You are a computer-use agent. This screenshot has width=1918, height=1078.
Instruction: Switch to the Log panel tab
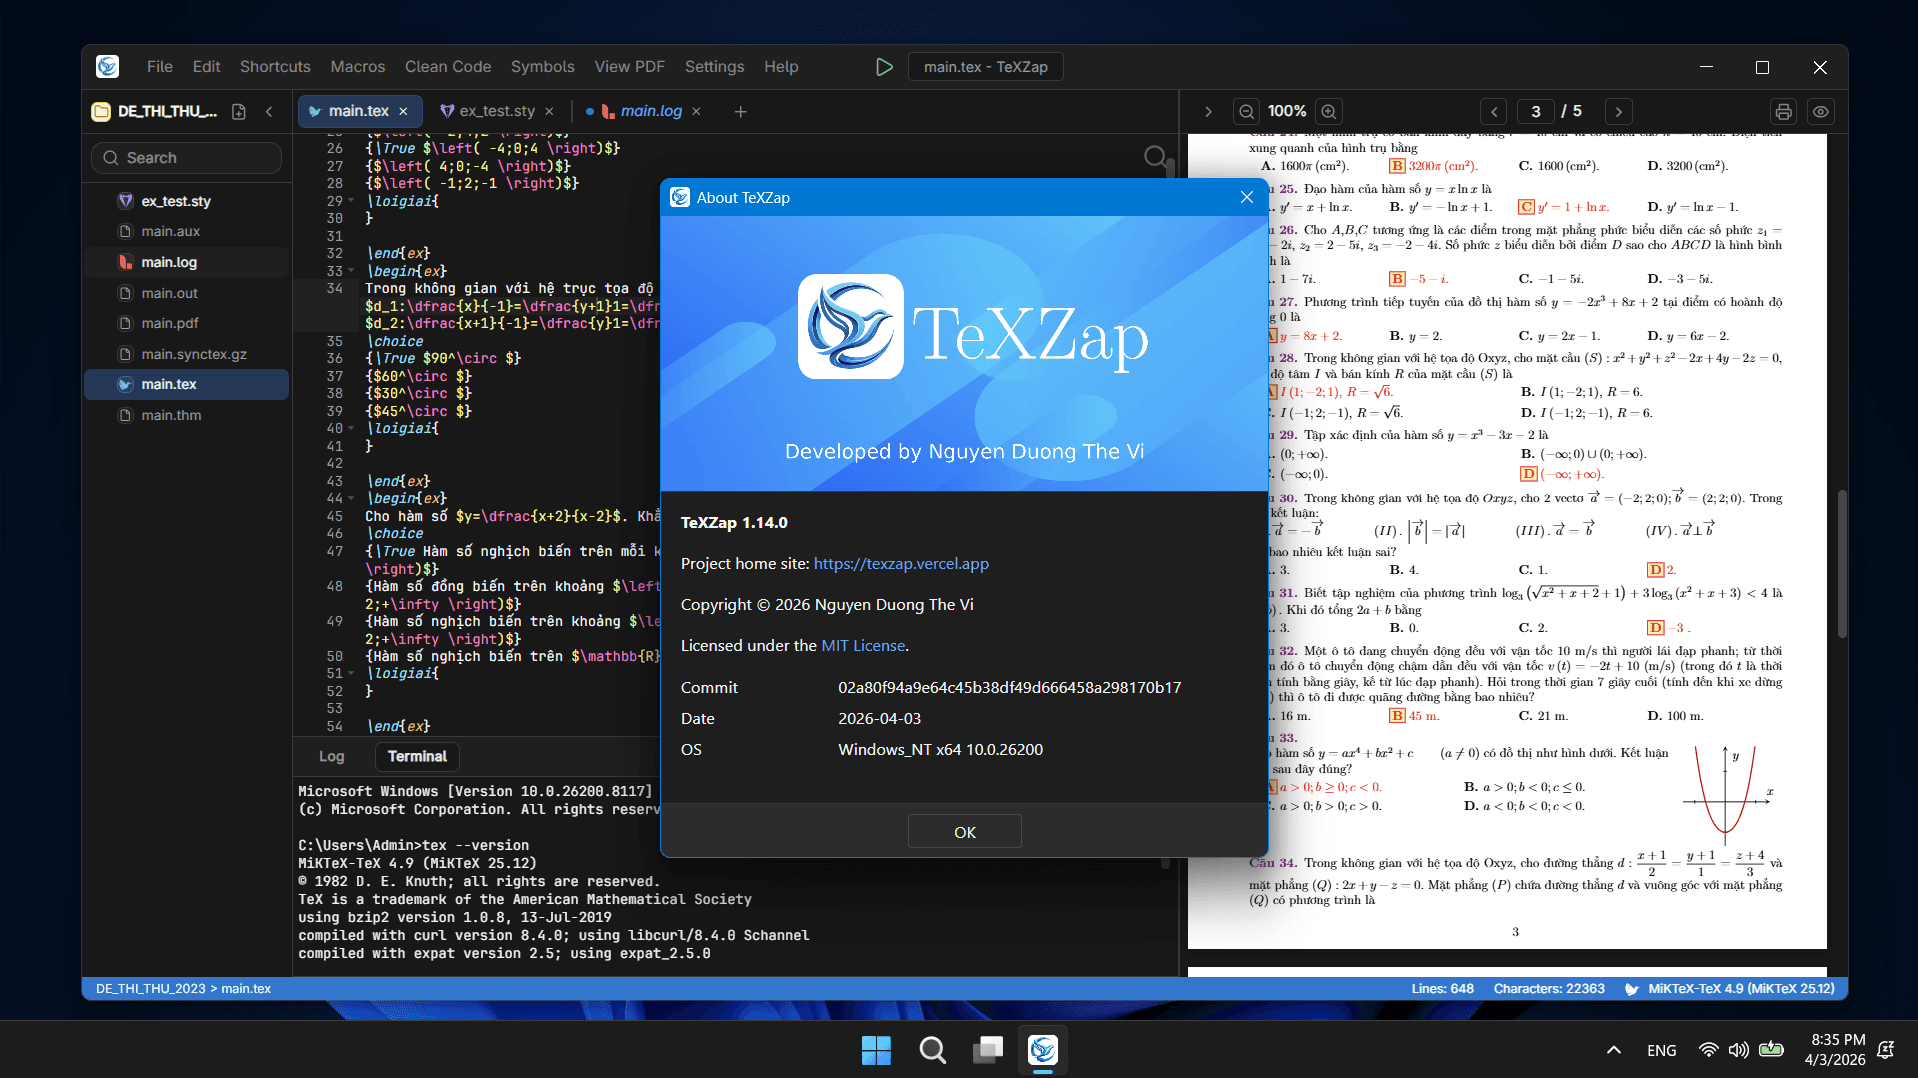(x=332, y=757)
